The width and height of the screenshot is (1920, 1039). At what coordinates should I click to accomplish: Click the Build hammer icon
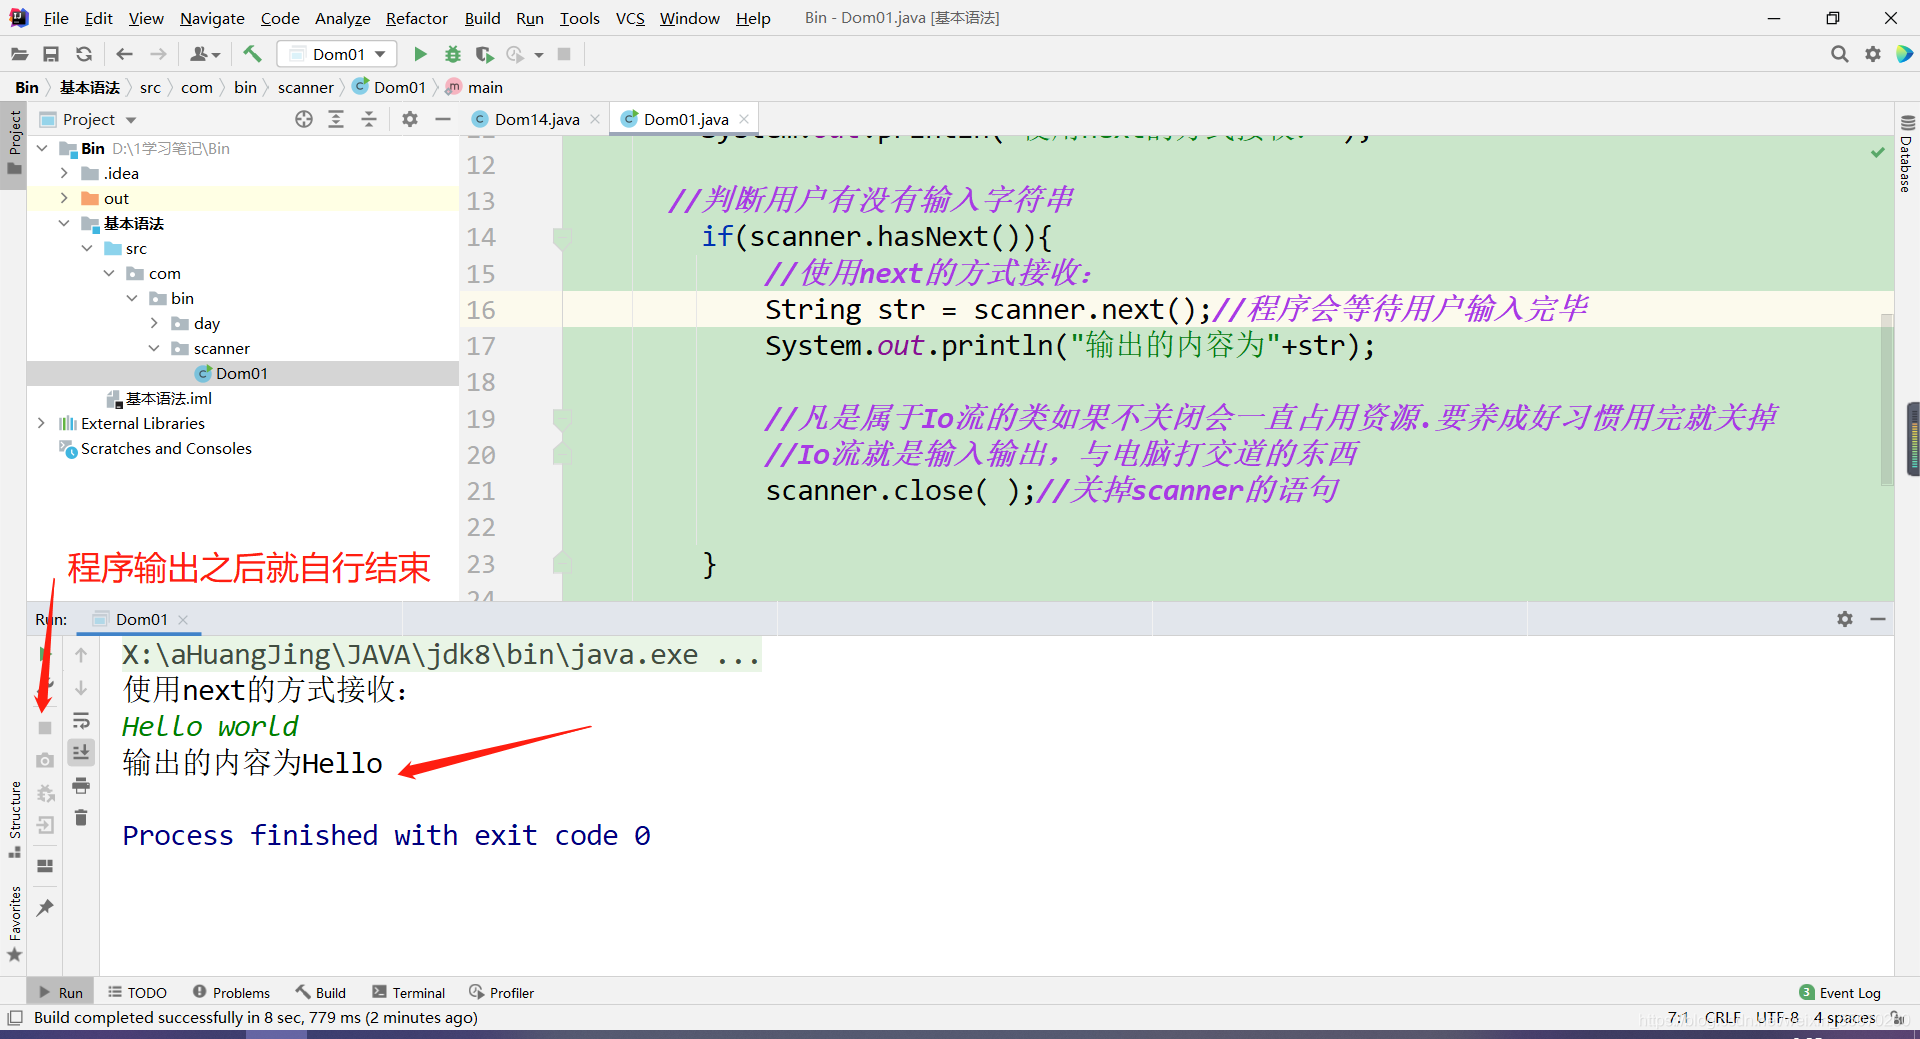pos(252,54)
